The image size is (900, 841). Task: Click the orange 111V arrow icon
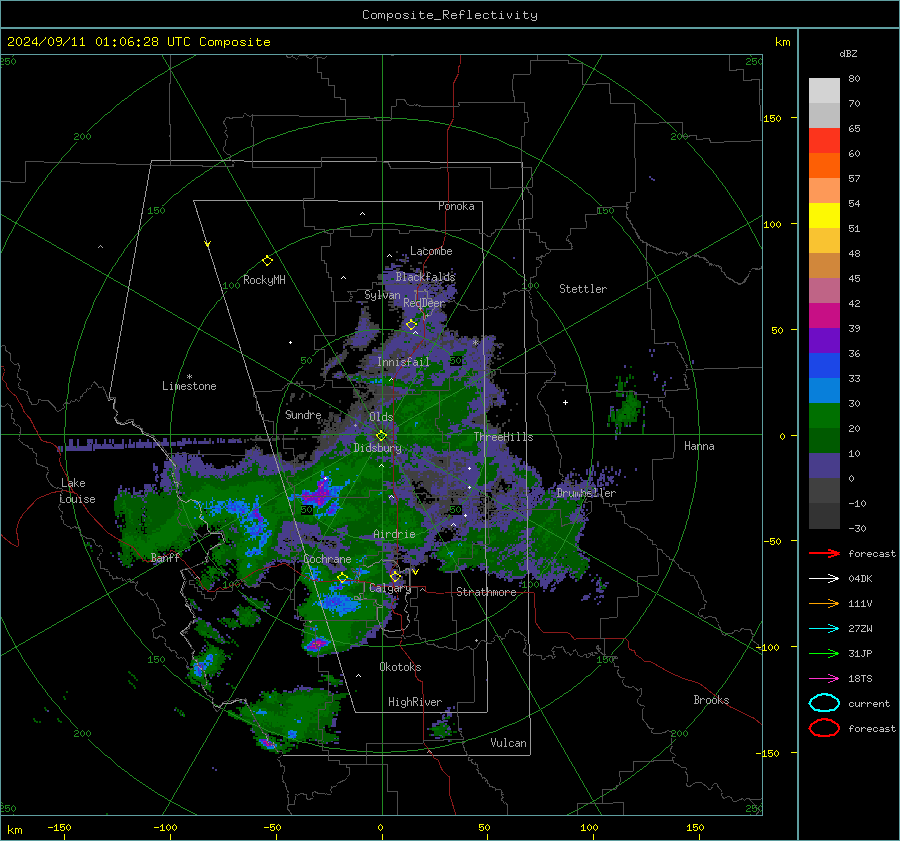coord(824,603)
